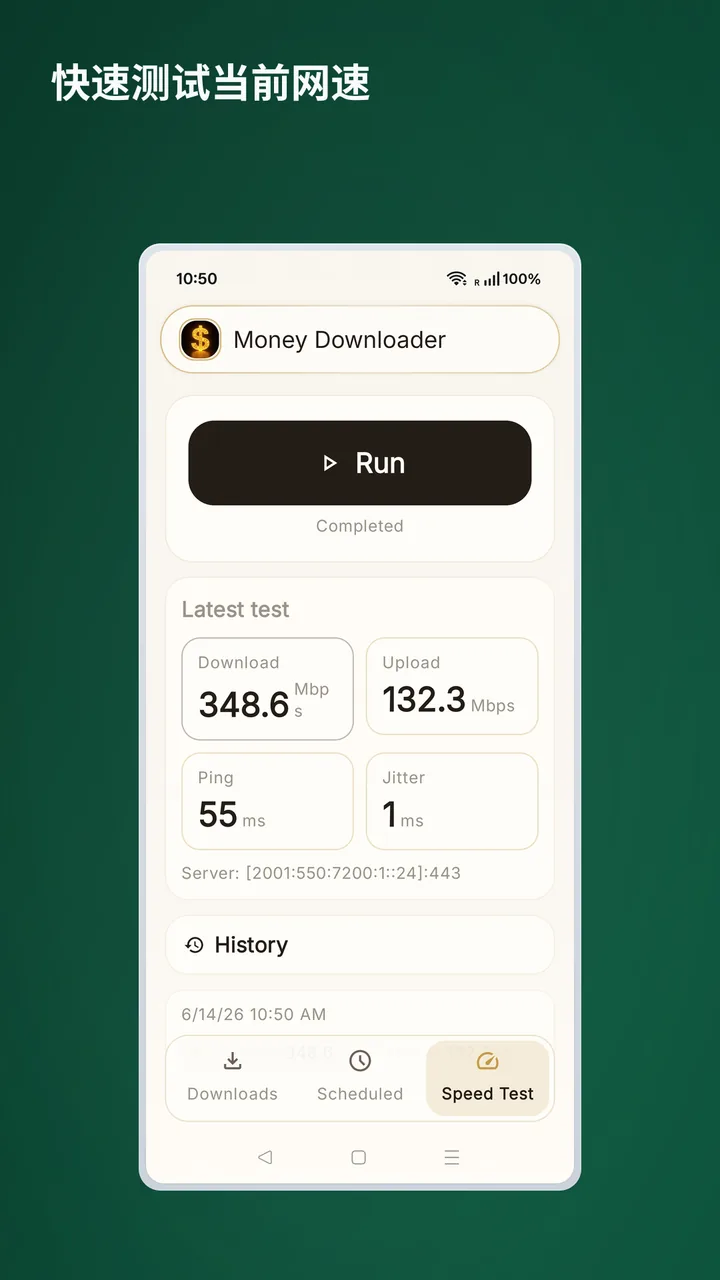Image resolution: width=720 pixels, height=1280 pixels.
Task: Open the History section header
Action: click(360, 945)
